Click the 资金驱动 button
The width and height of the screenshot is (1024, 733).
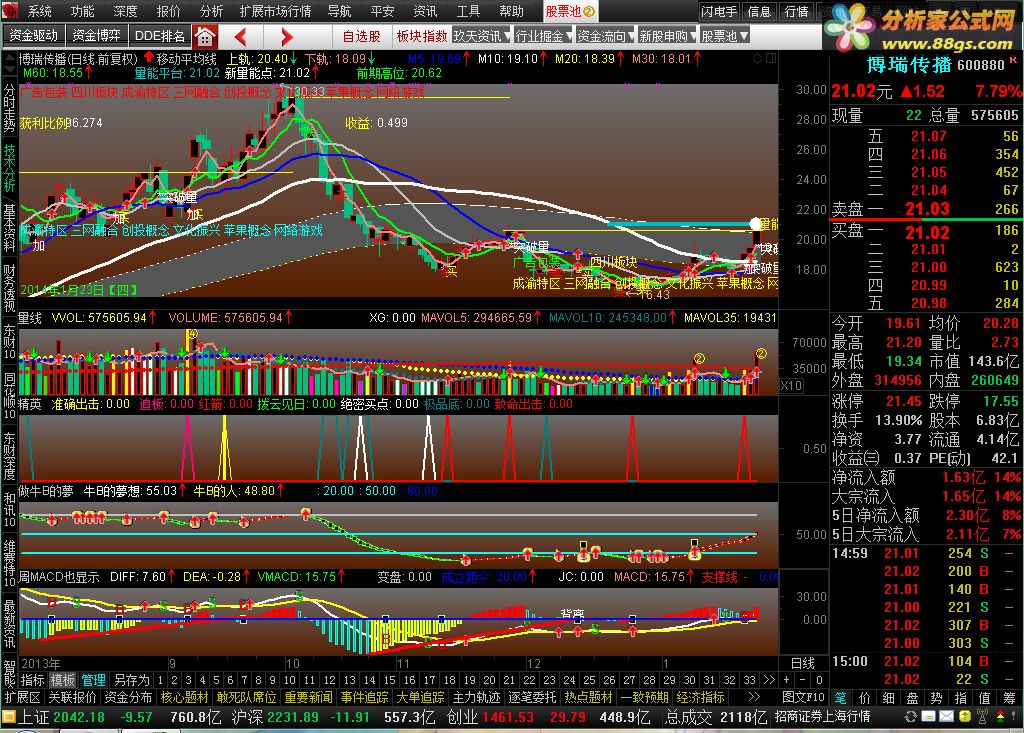point(33,36)
